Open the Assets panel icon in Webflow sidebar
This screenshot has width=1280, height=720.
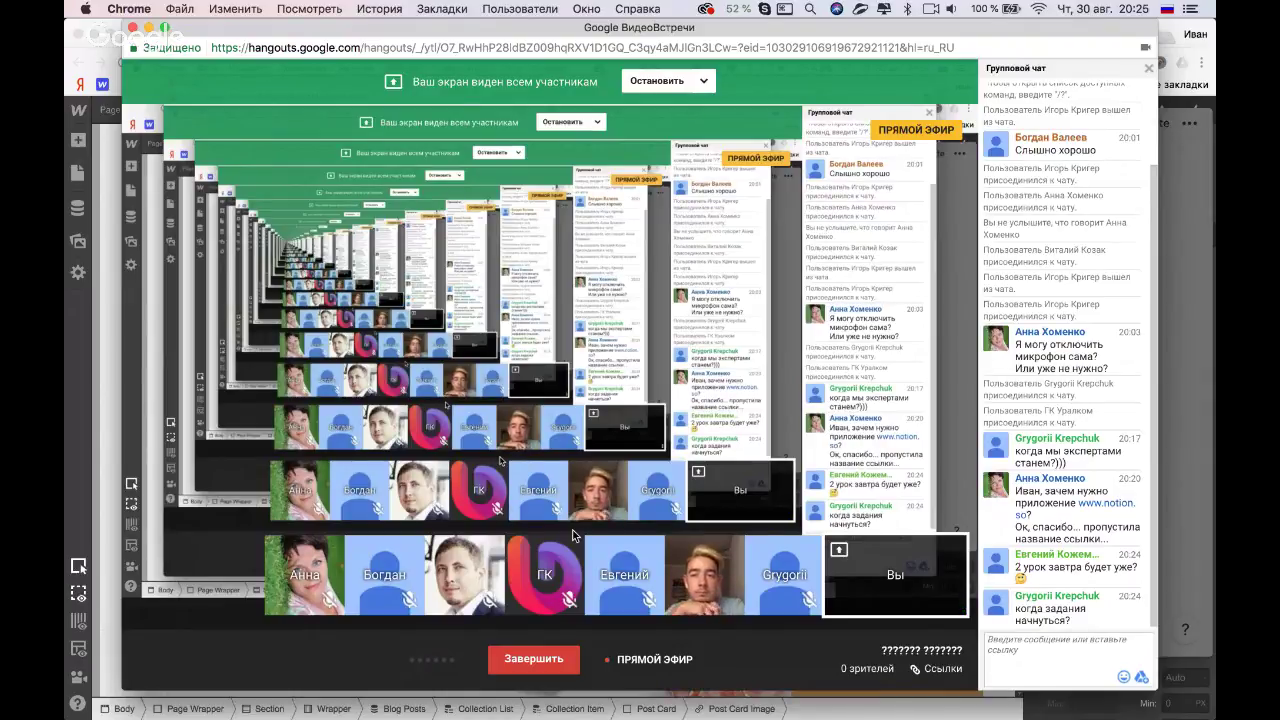click(x=78, y=240)
